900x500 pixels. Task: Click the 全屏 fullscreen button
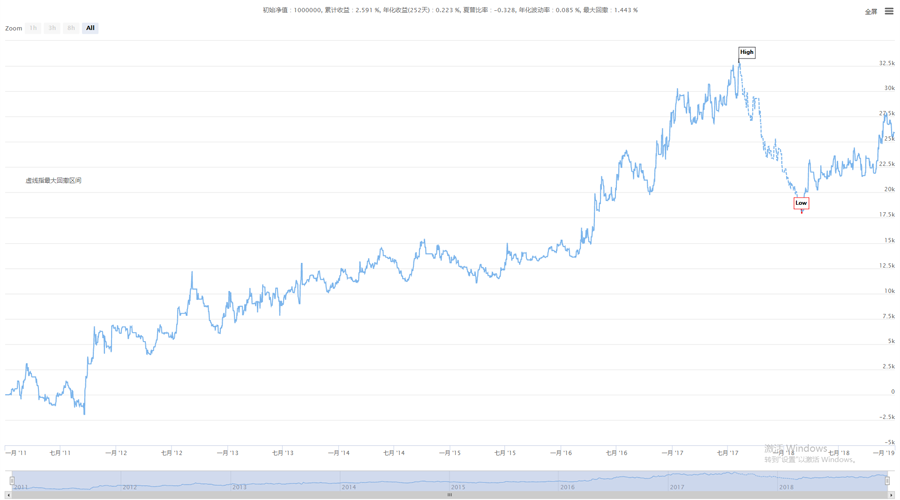tap(870, 12)
